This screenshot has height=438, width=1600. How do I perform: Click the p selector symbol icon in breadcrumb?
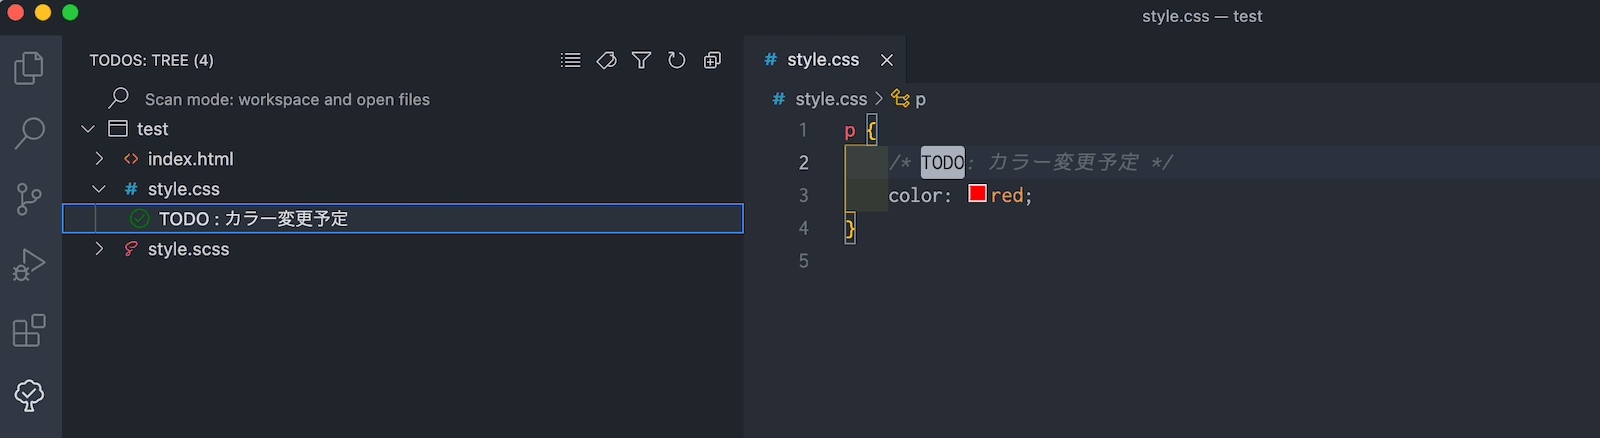901,98
